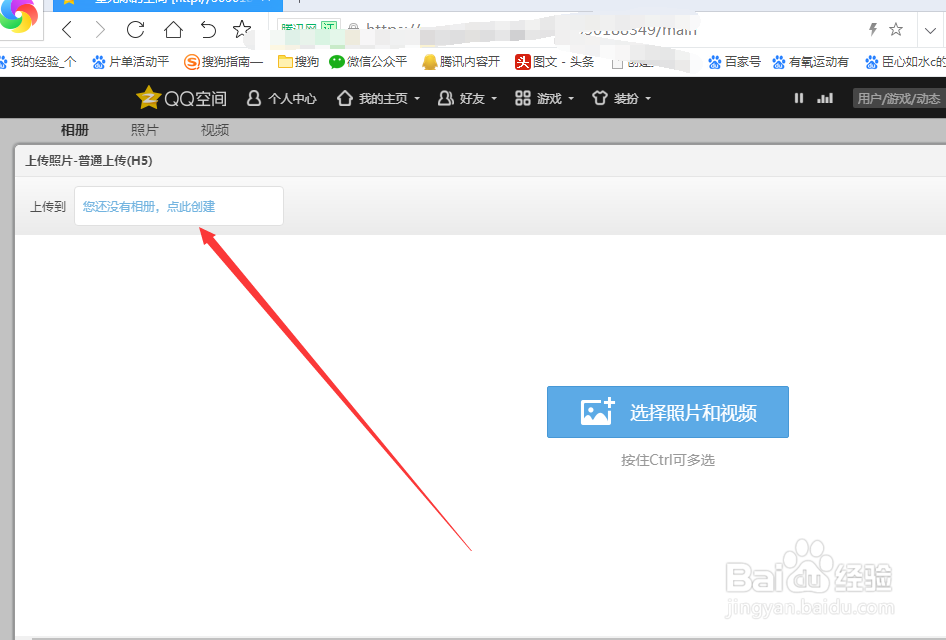
Task: Open the browser home page icon
Action: pos(171,30)
